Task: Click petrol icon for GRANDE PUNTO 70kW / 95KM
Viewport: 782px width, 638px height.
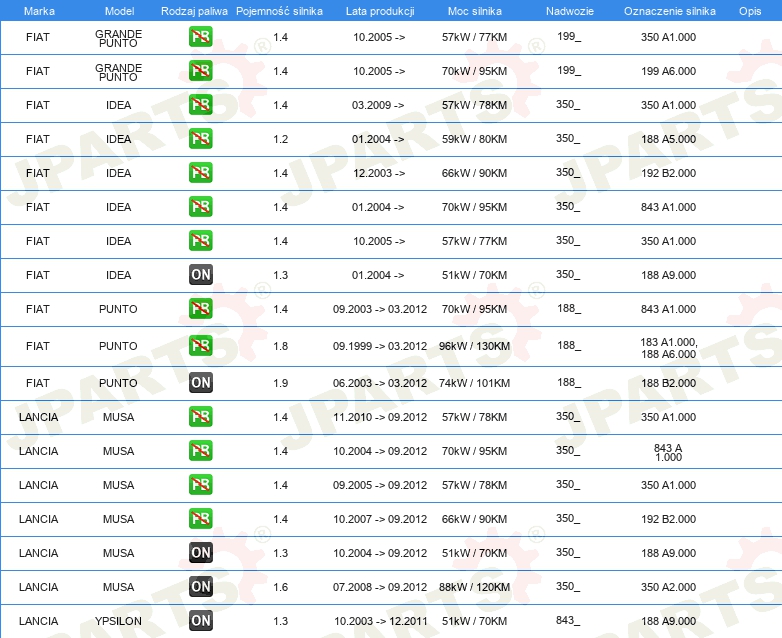Action: click(200, 70)
